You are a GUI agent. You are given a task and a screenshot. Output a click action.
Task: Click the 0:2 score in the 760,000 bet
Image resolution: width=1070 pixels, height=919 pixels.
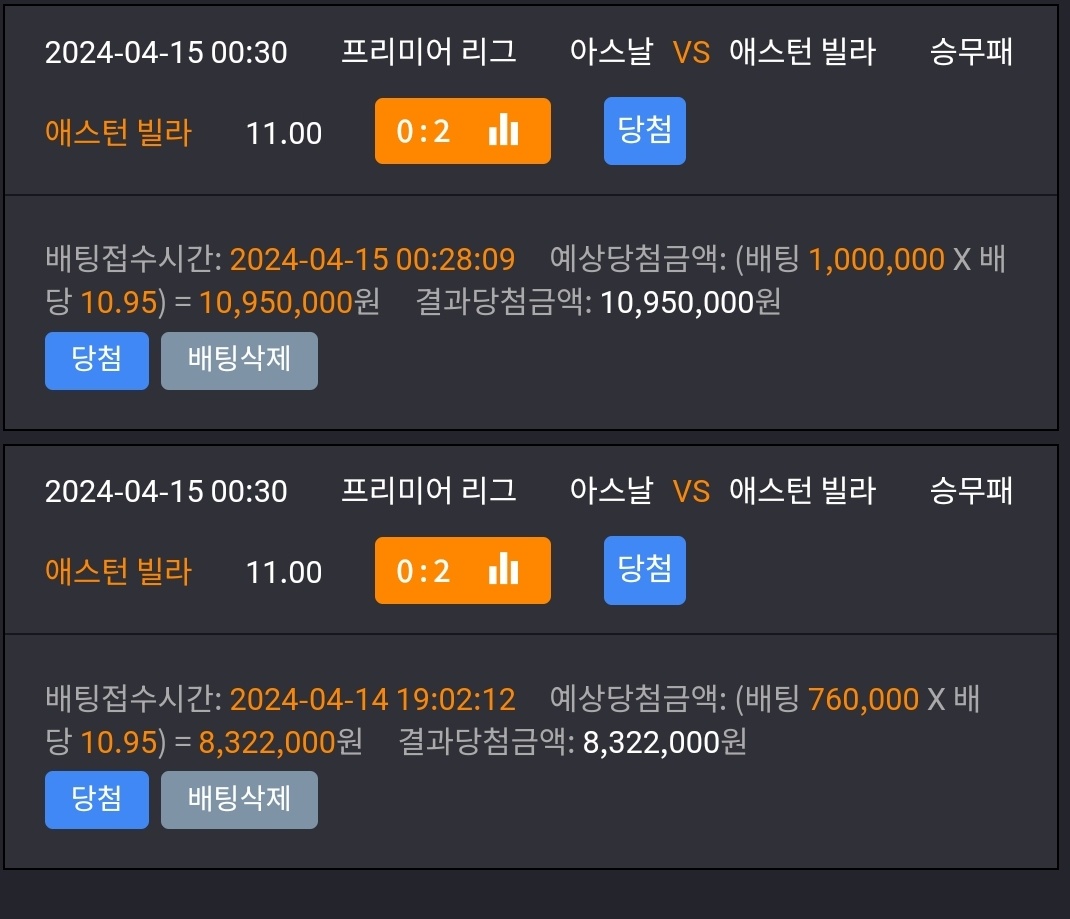[x=424, y=571]
